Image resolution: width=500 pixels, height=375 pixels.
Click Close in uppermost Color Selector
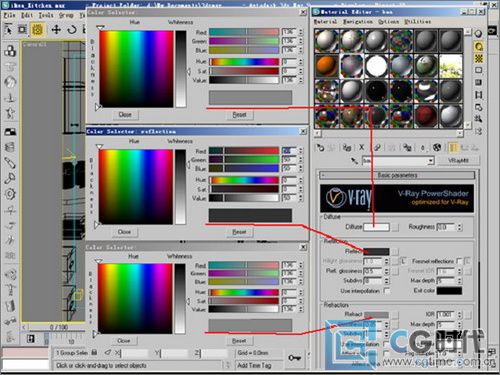(x=125, y=115)
